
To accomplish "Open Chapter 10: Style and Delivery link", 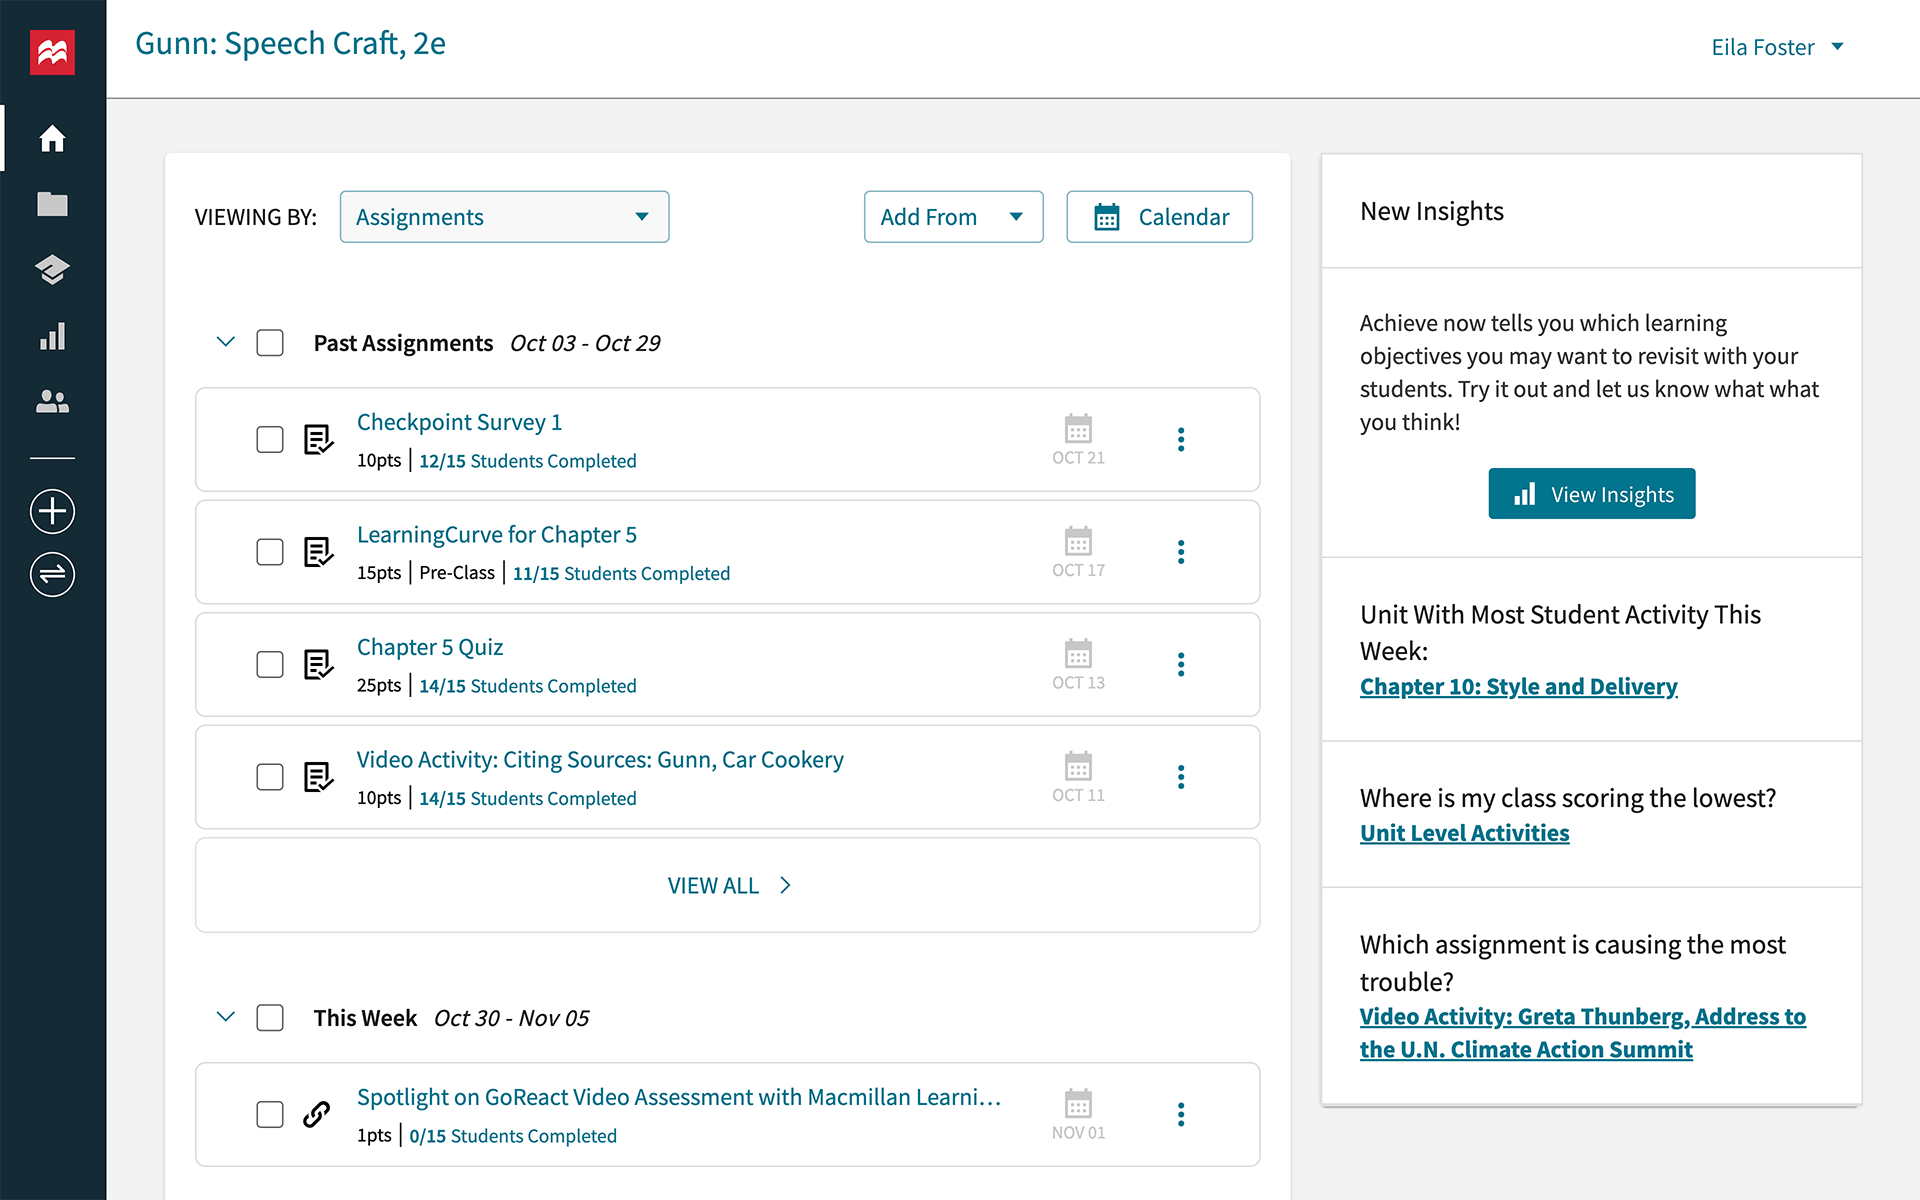I will point(1518,684).
